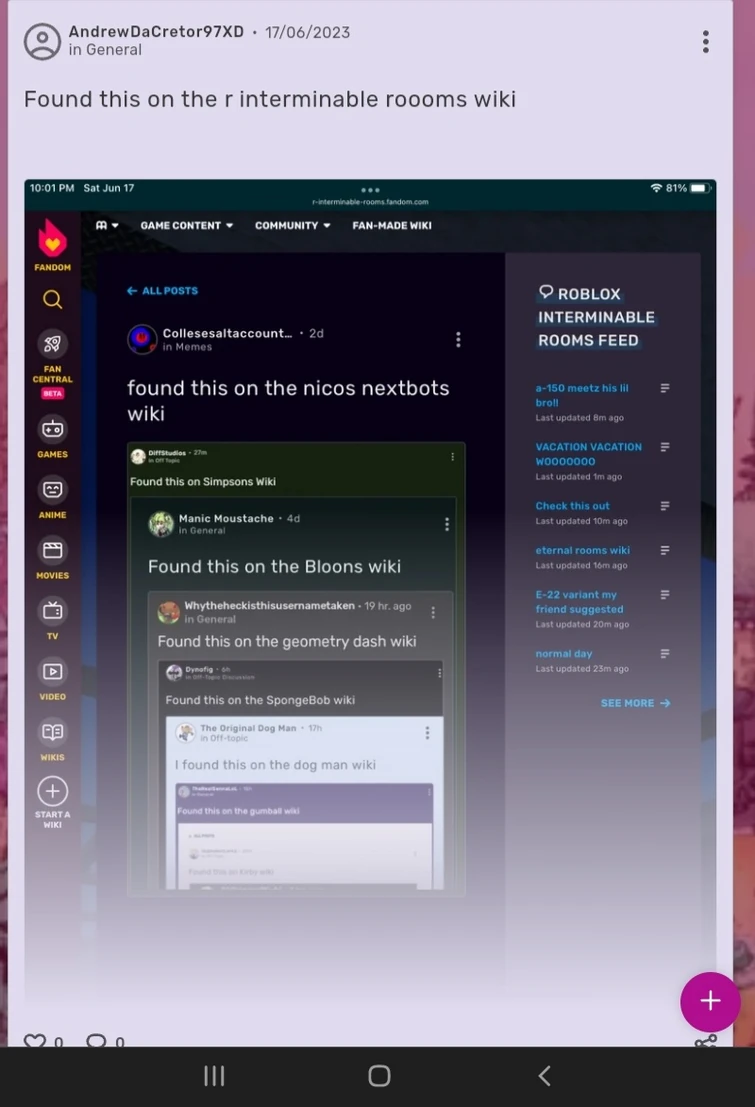This screenshot has height=1107, width=755.
Task: Open the Anime sidebar icon
Action: tap(52, 489)
